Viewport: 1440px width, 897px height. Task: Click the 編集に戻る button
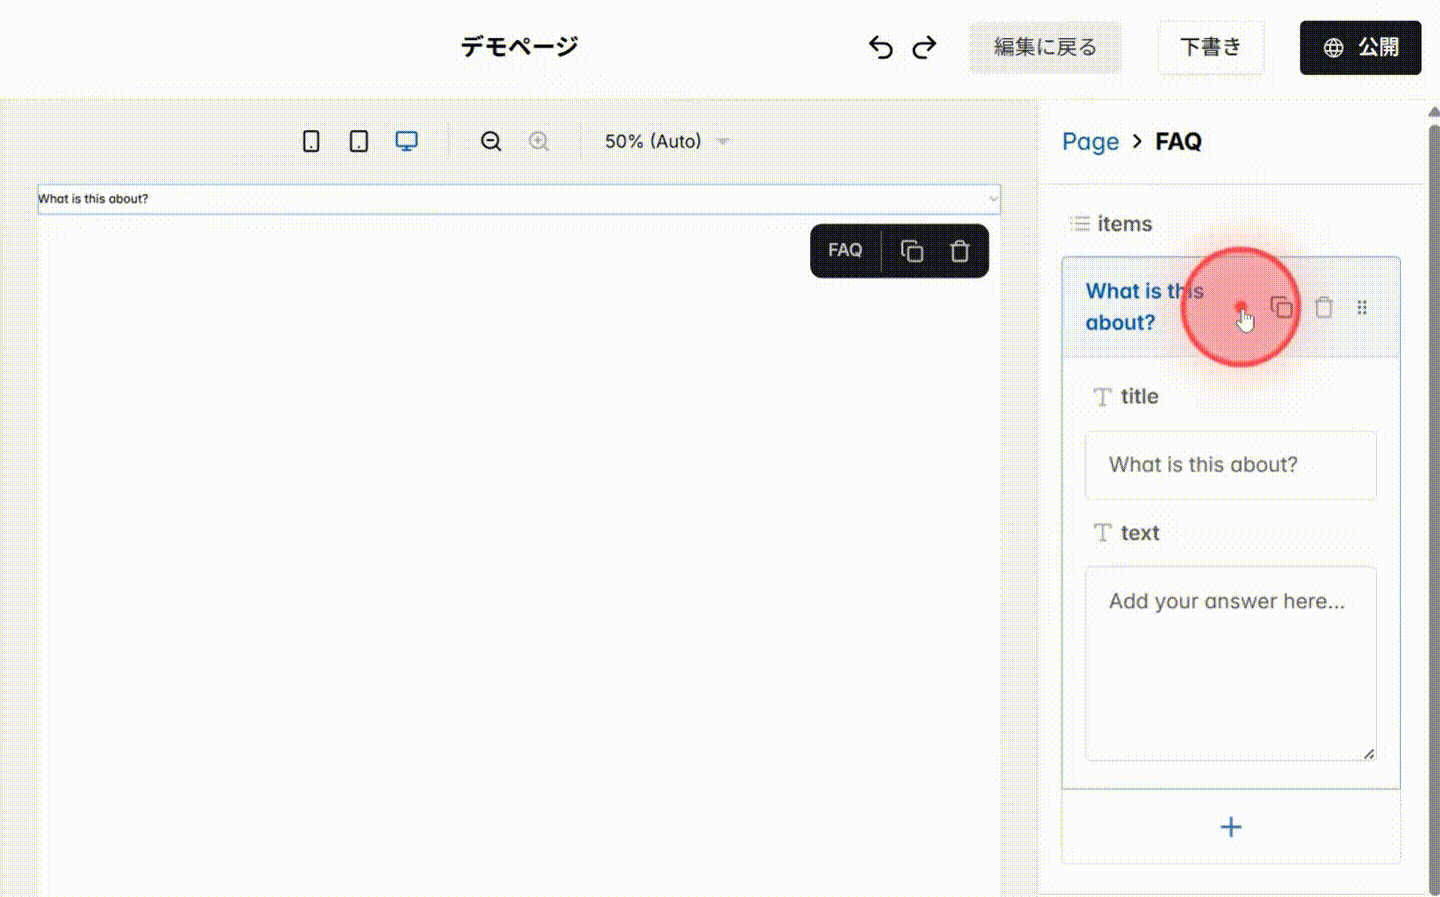(1044, 47)
